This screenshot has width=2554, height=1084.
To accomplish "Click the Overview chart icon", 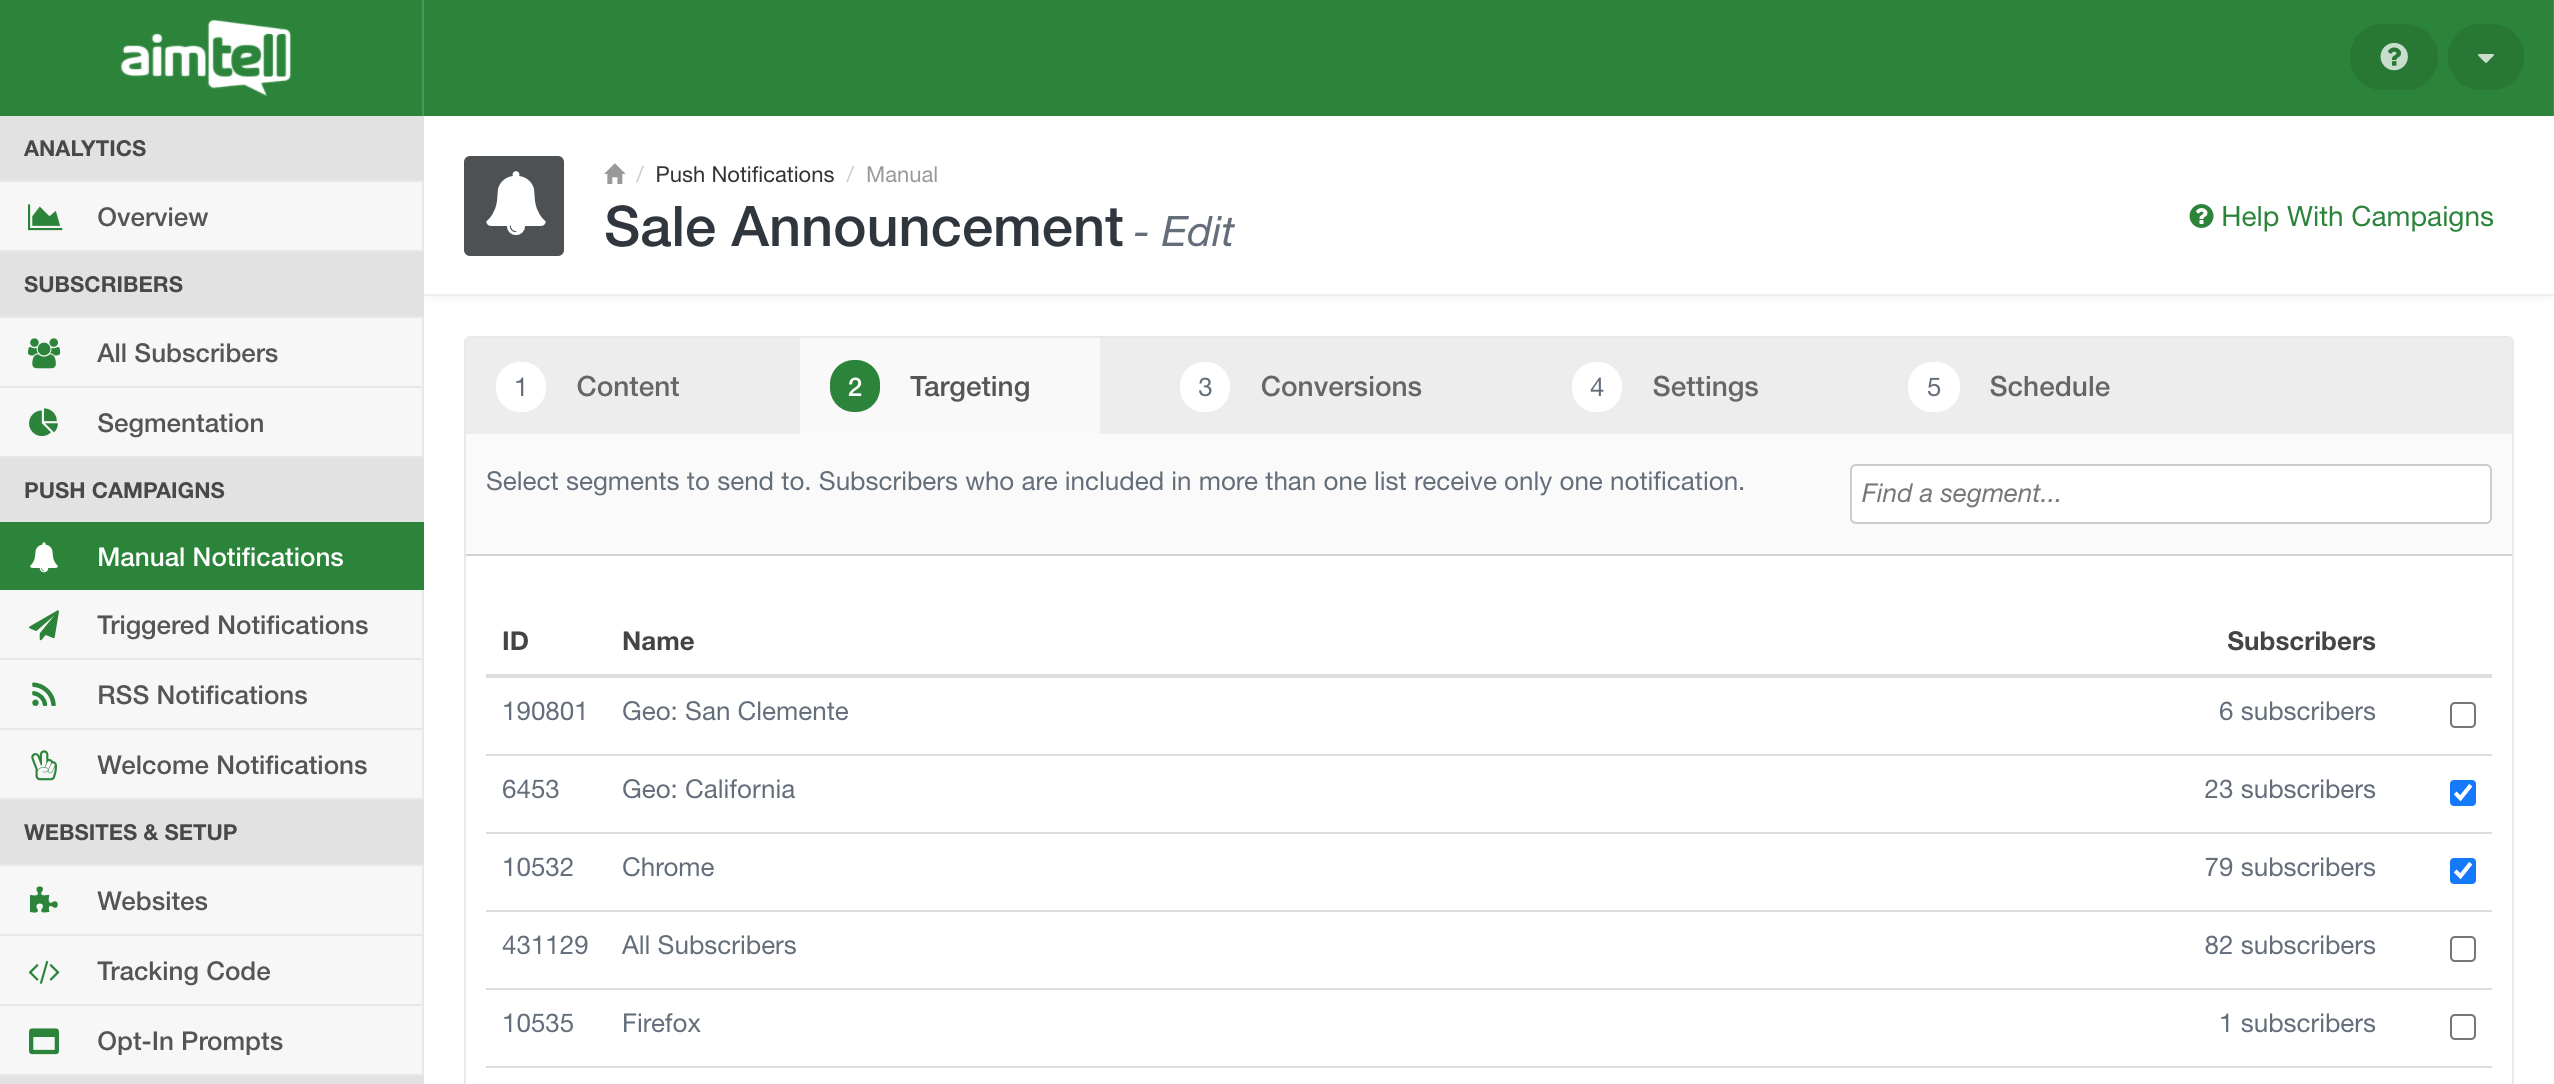I will tap(44, 217).
